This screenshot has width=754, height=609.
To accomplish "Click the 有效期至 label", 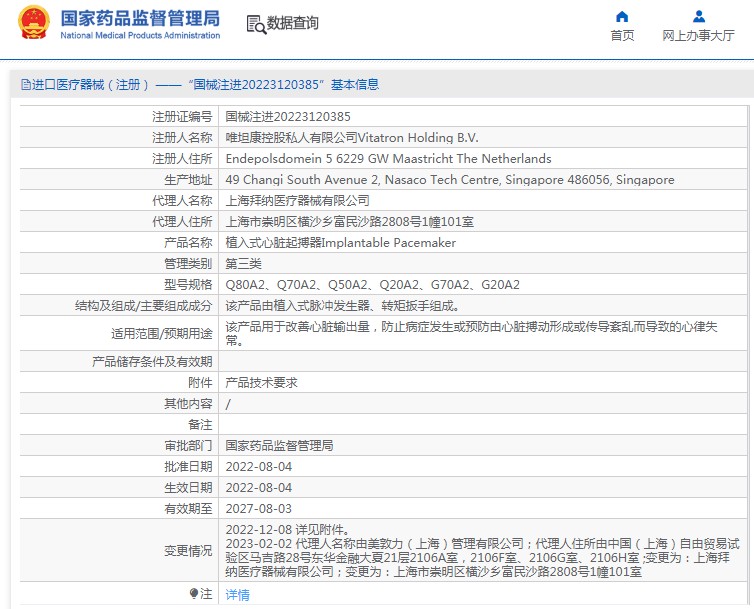I will (188, 509).
